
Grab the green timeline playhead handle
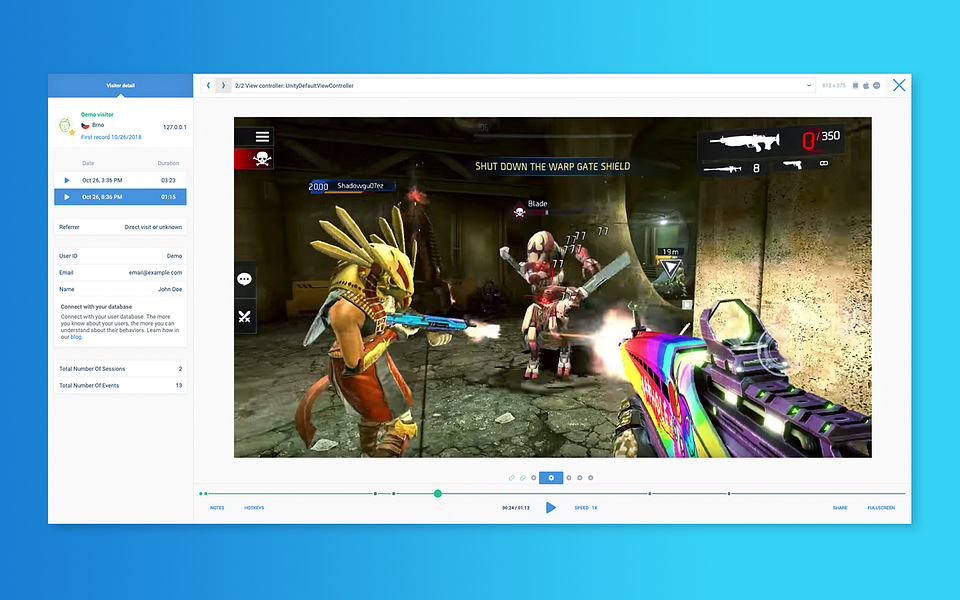pyautogui.click(x=437, y=493)
